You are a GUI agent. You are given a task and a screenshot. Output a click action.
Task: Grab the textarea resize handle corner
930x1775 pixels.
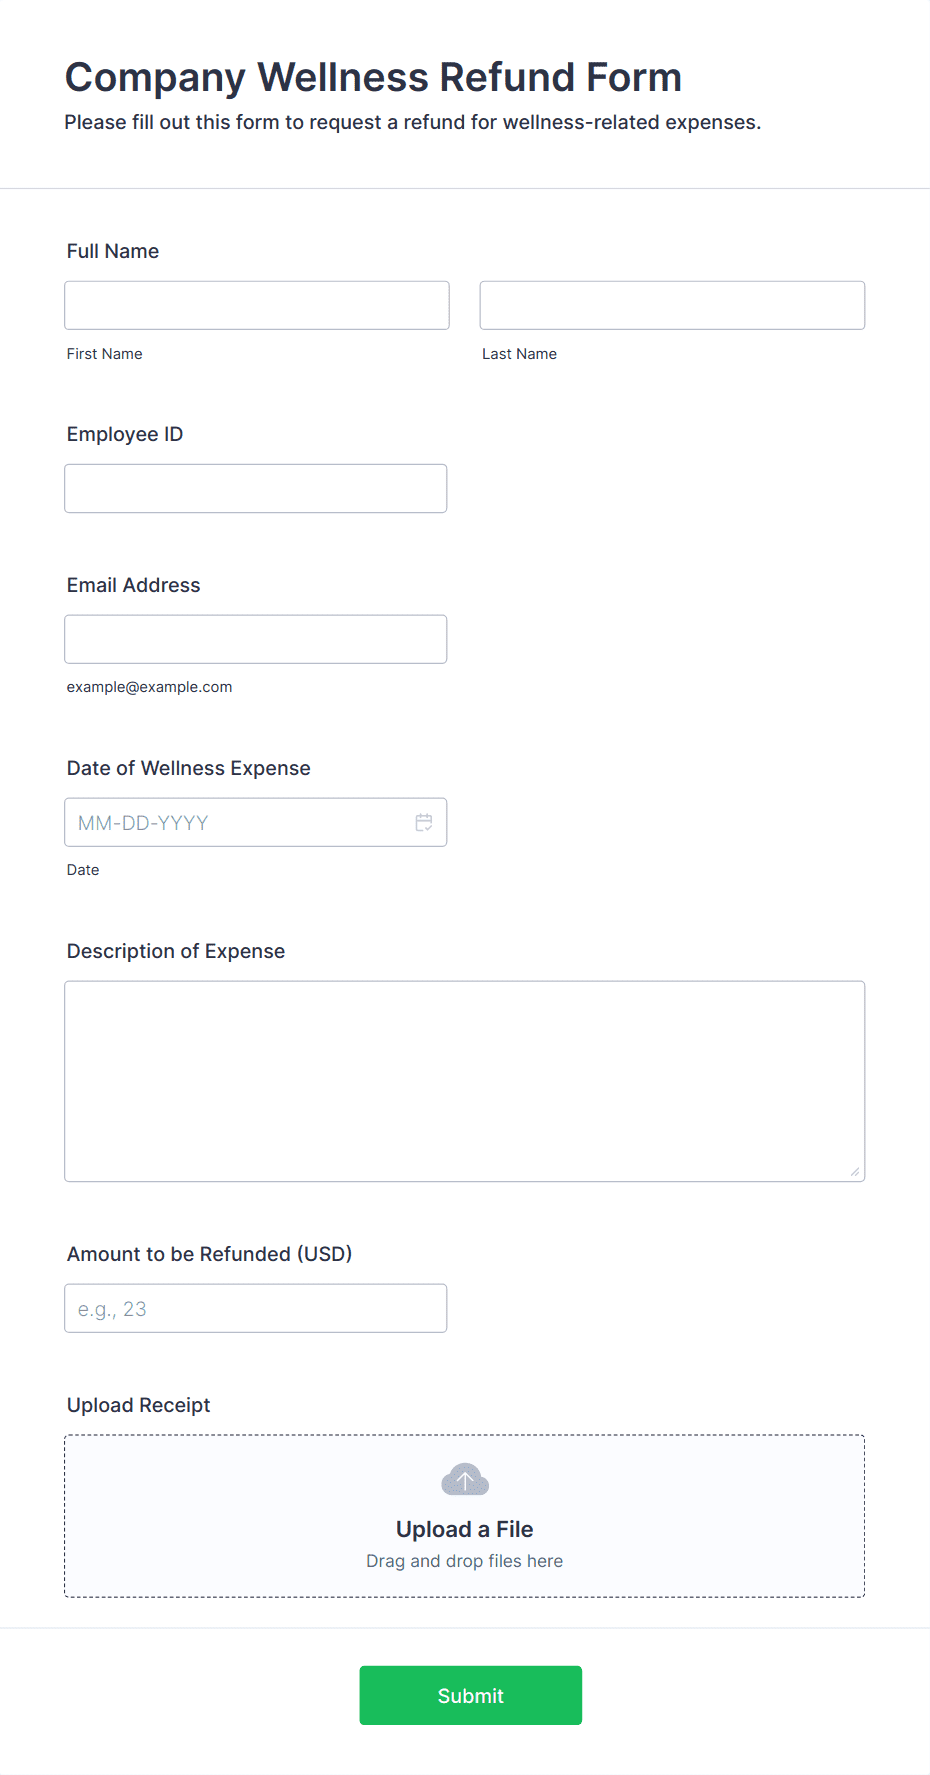pyautogui.click(x=855, y=1171)
